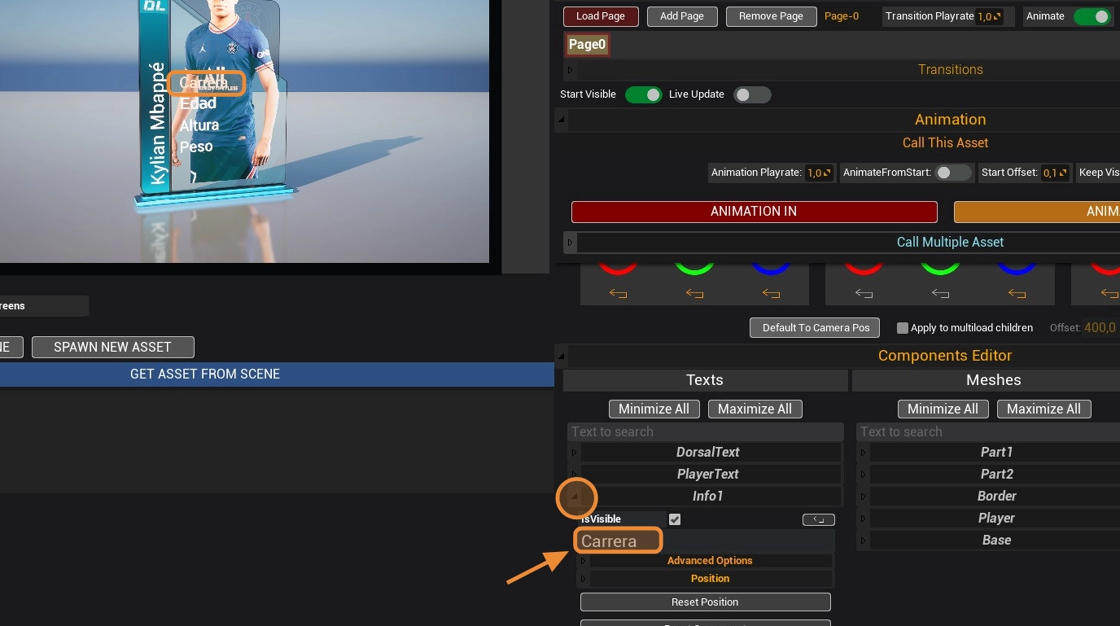Click the Offset value 400,0 field
This screenshot has width=1120, height=626.
(1100, 328)
